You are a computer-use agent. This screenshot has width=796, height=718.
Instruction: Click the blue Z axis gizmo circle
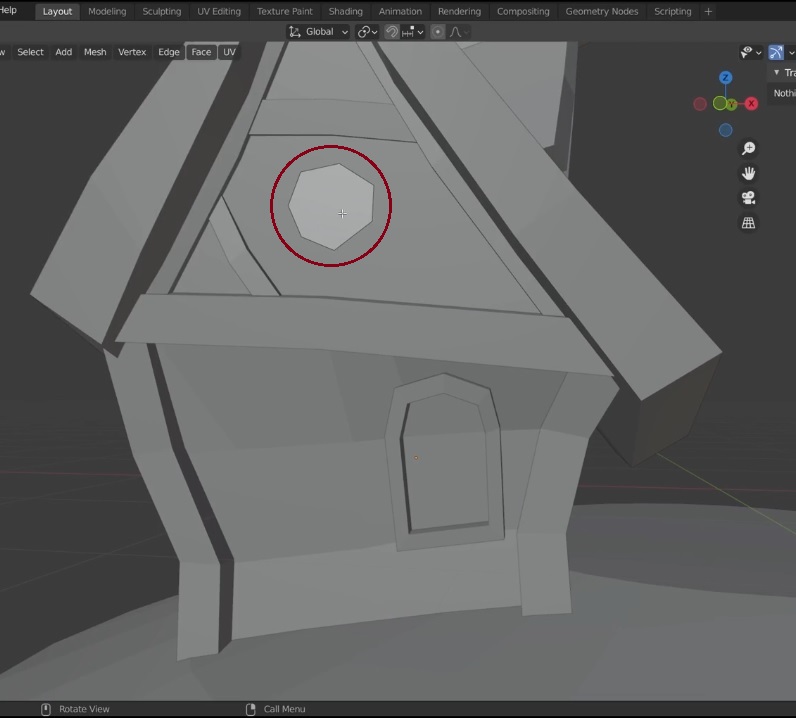(726, 78)
